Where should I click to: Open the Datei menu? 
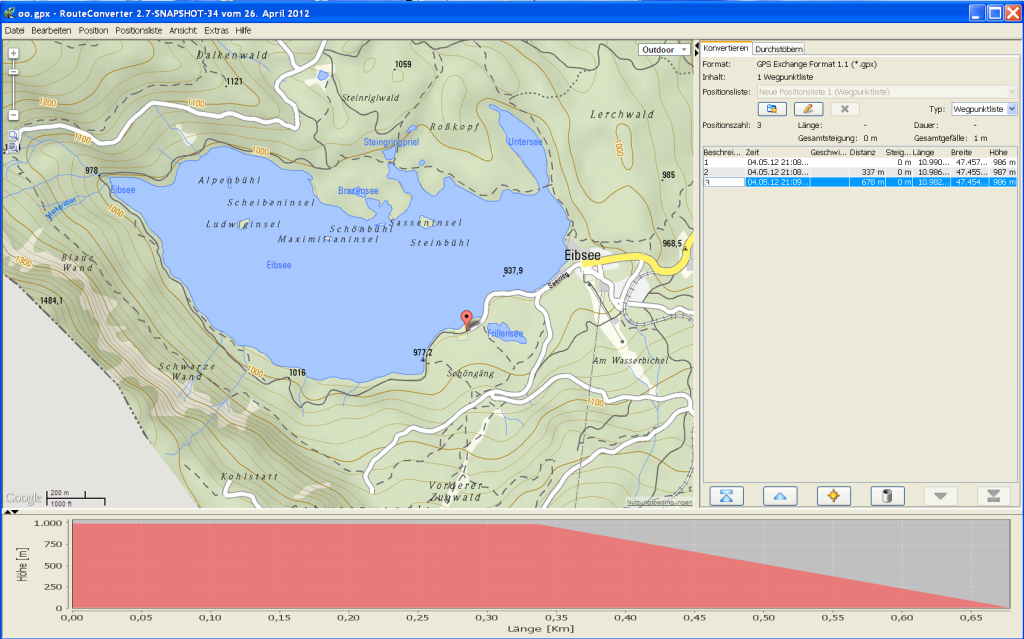point(14,31)
